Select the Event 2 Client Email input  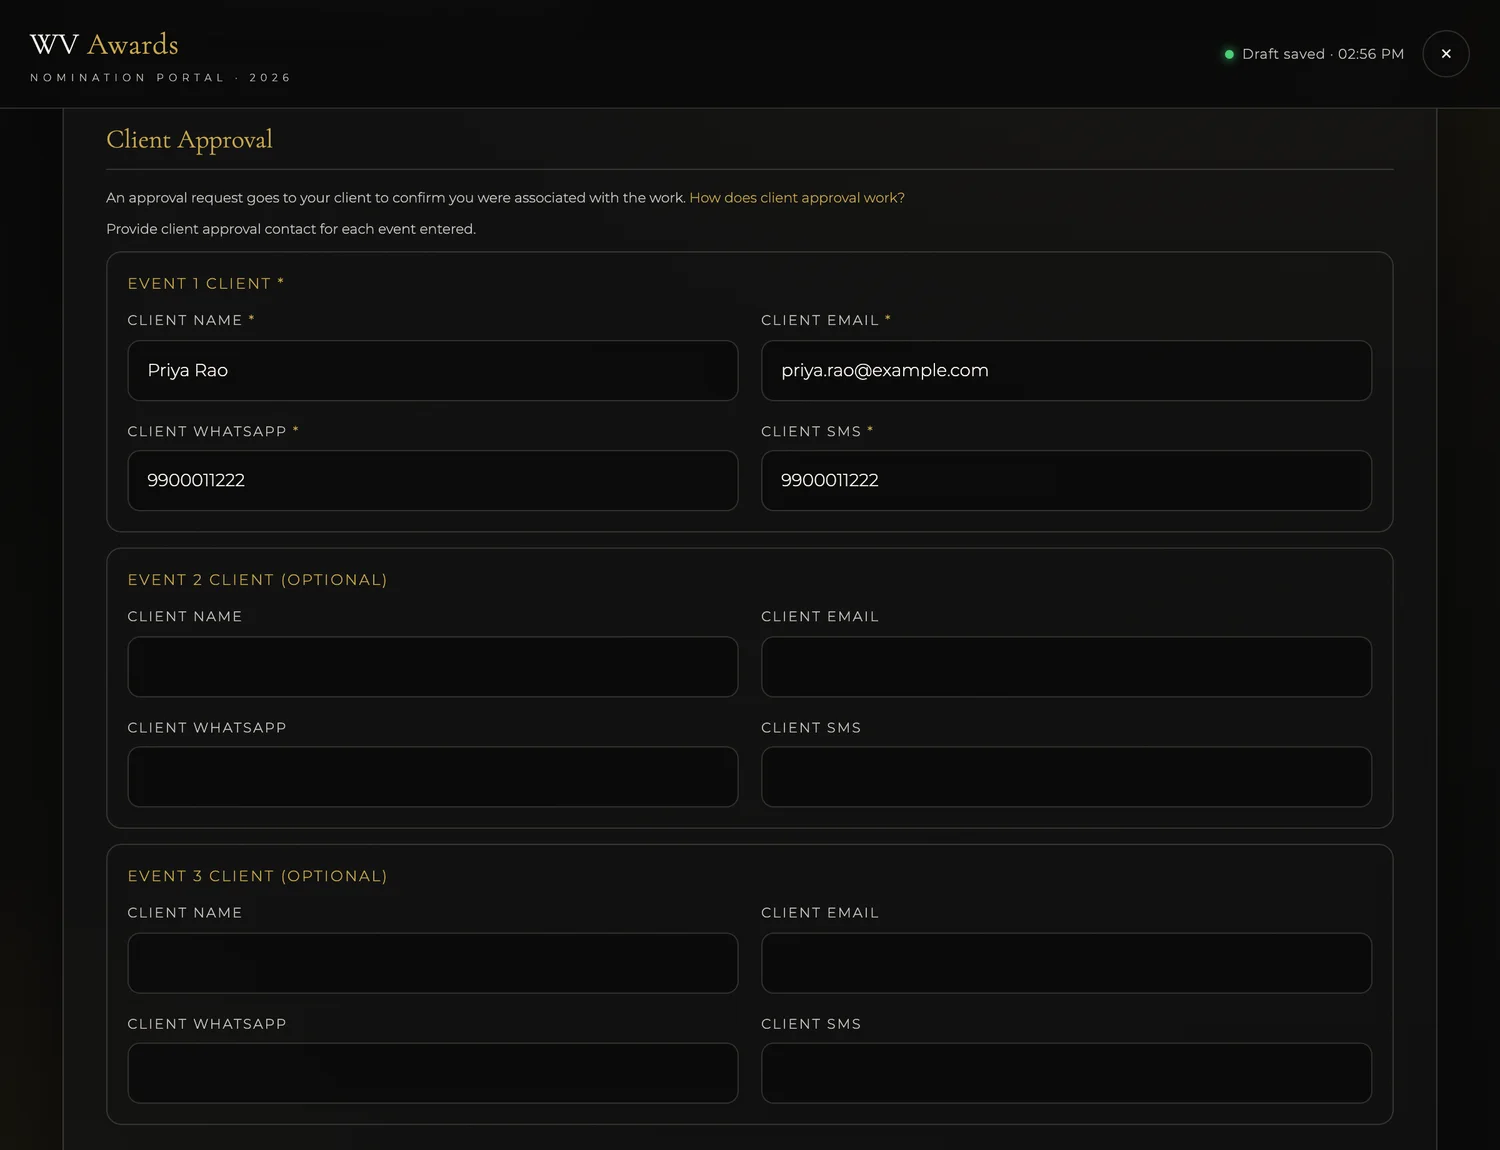1066,667
